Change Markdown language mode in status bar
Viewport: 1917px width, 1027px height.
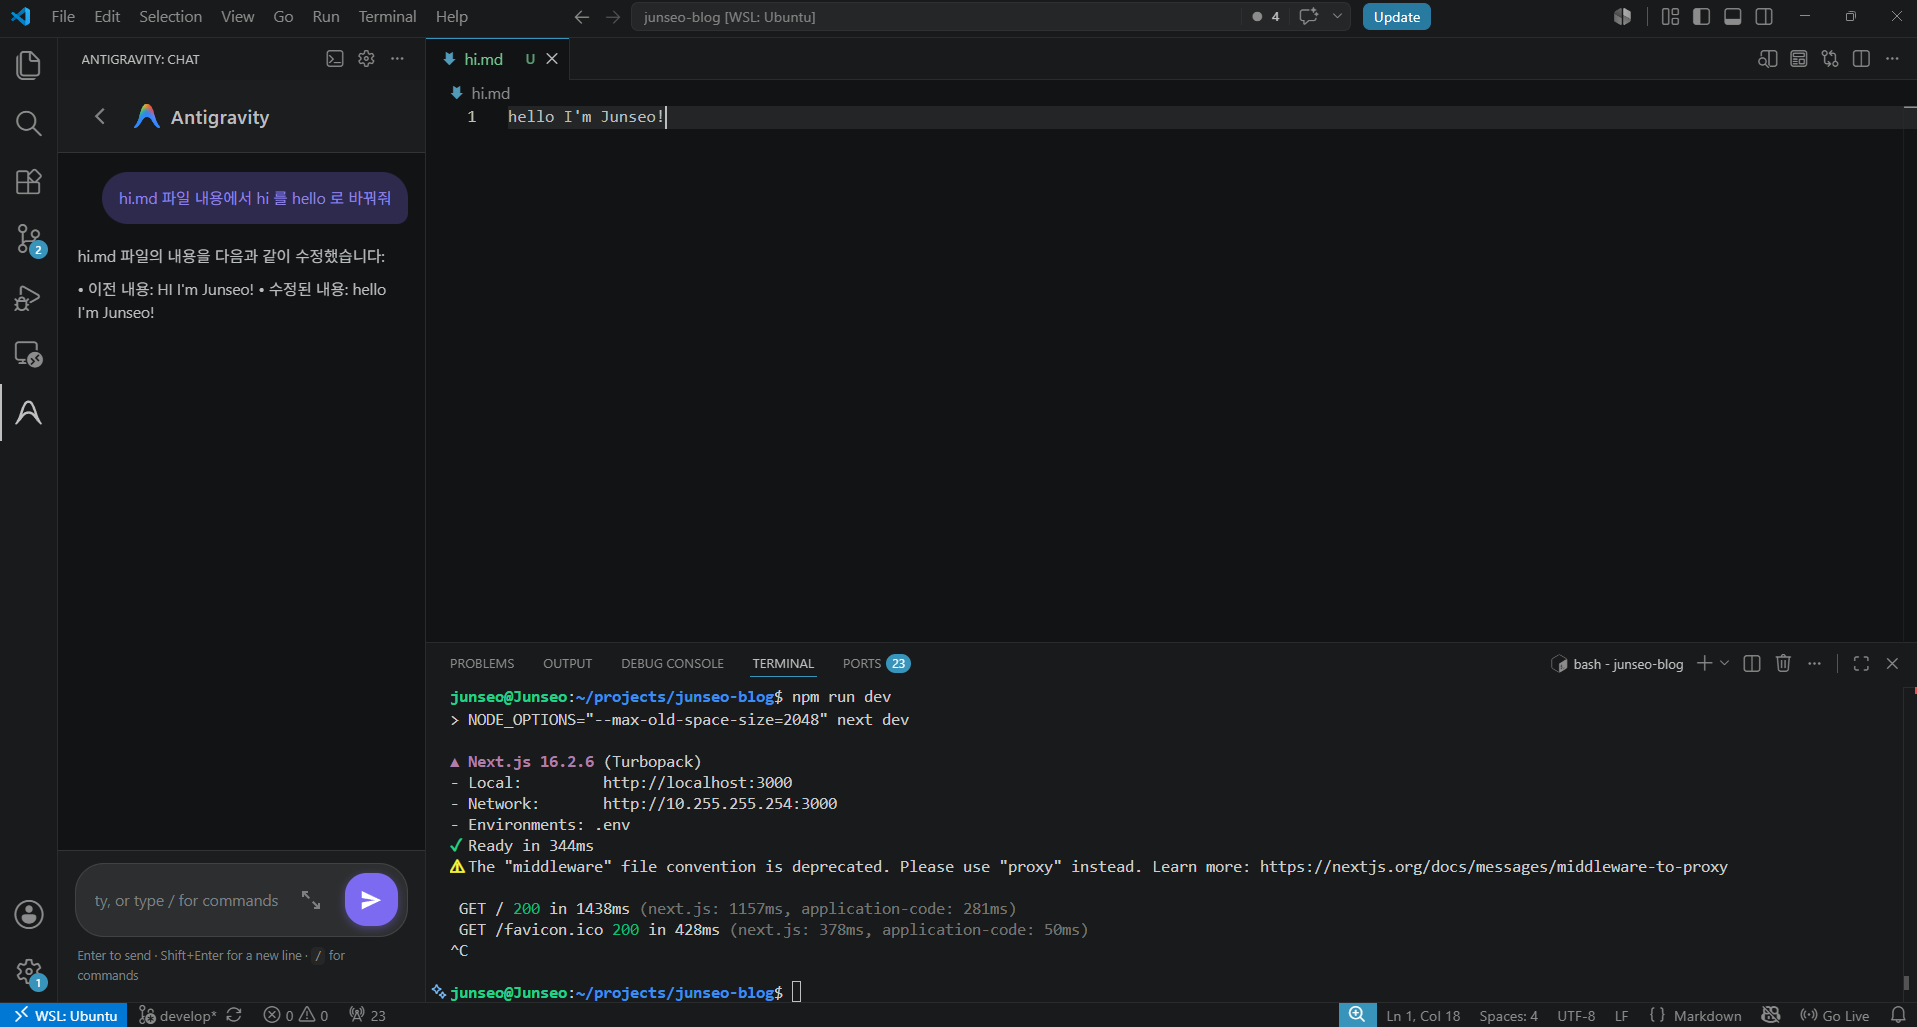(x=1707, y=1015)
